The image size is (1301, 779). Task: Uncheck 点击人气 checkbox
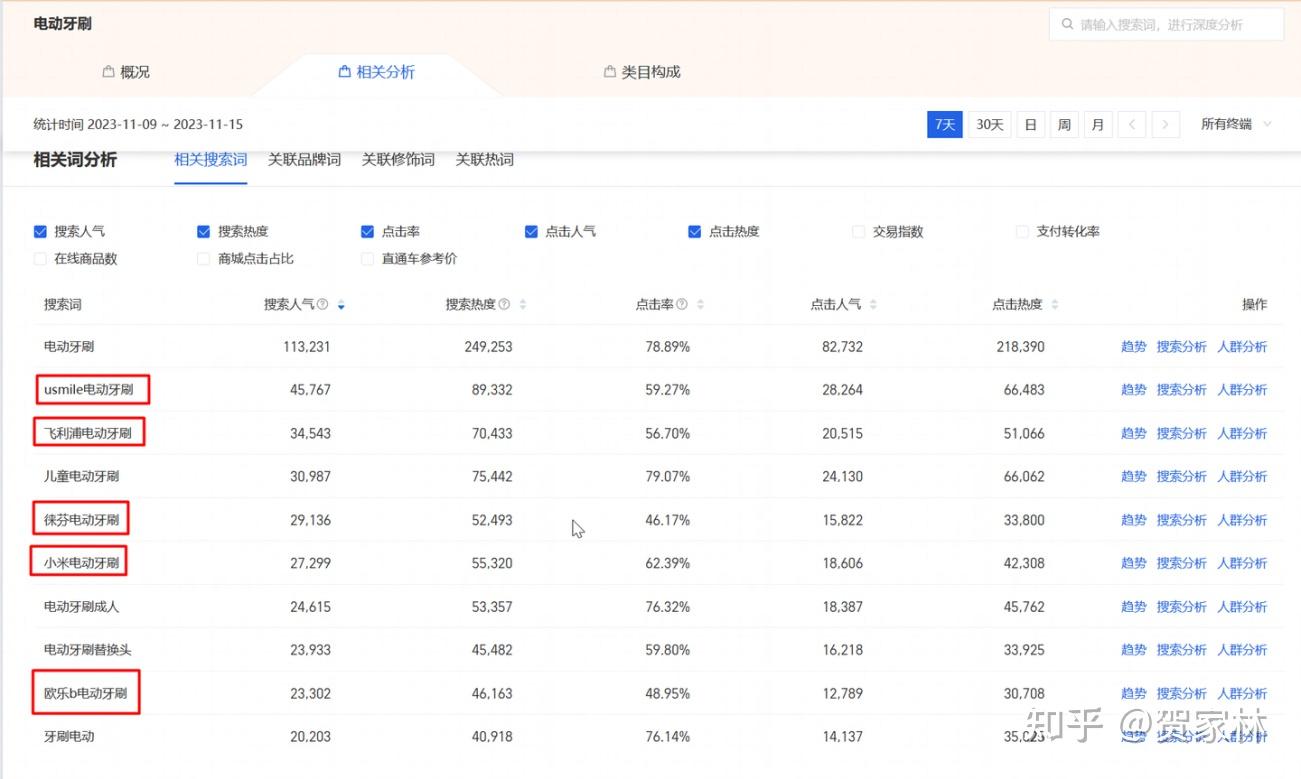coord(531,231)
